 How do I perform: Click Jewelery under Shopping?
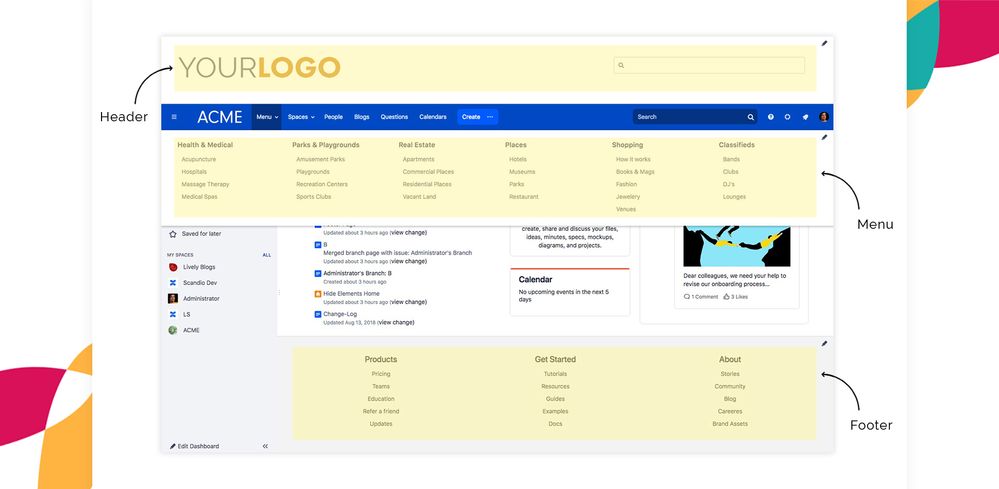(628, 197)
